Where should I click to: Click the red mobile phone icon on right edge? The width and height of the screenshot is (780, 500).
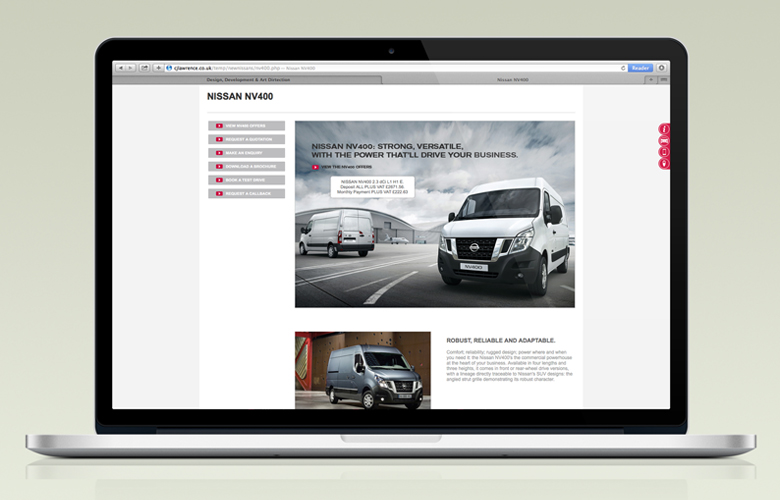click(665, 151)
